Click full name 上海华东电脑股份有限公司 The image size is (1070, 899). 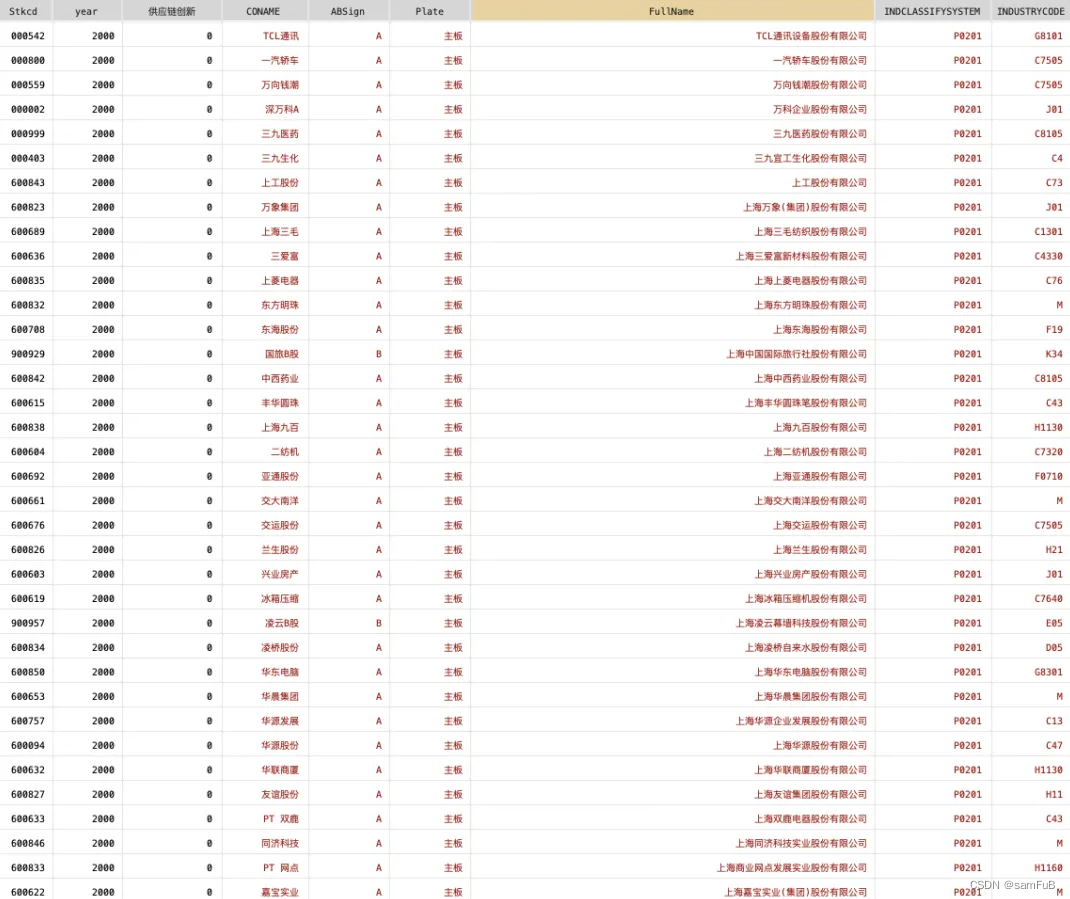pos(811,672)
